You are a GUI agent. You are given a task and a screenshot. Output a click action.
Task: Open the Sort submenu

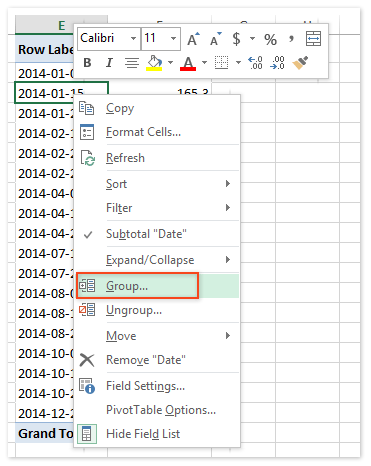tap(157, 184)
